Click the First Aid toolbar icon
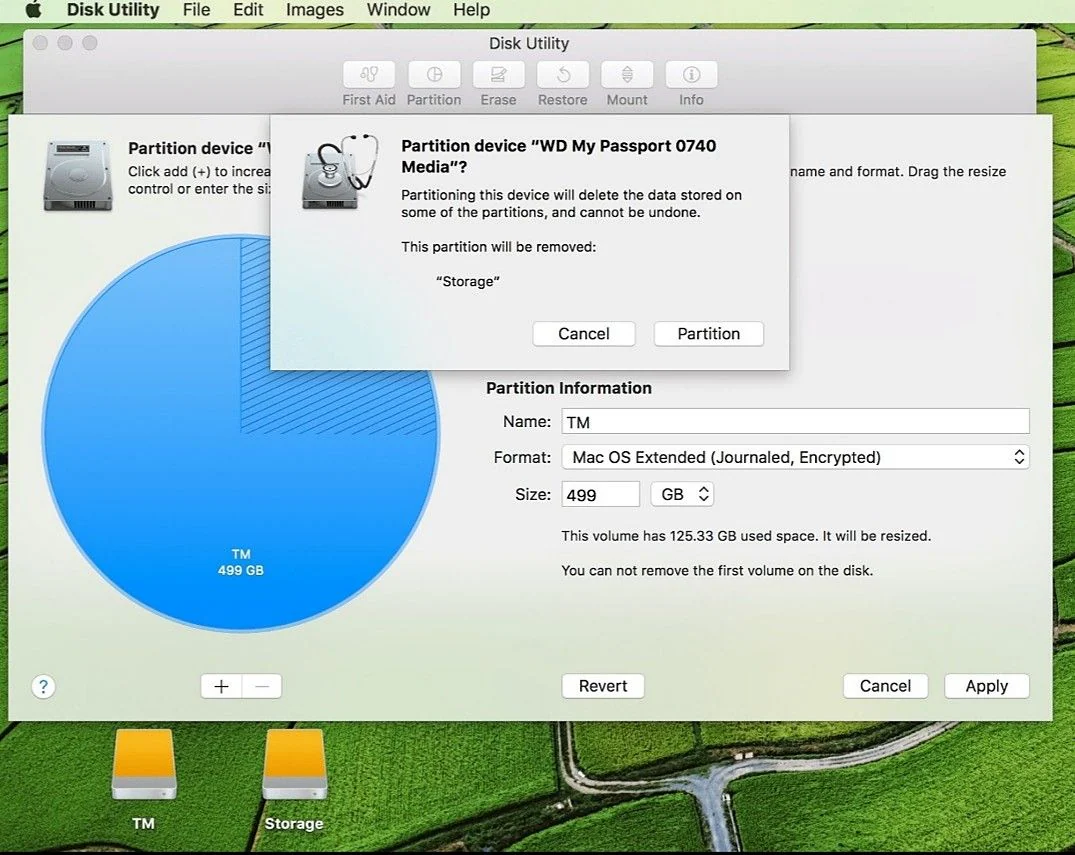This screenshot has height=855, width=1075. coord(369,74)
